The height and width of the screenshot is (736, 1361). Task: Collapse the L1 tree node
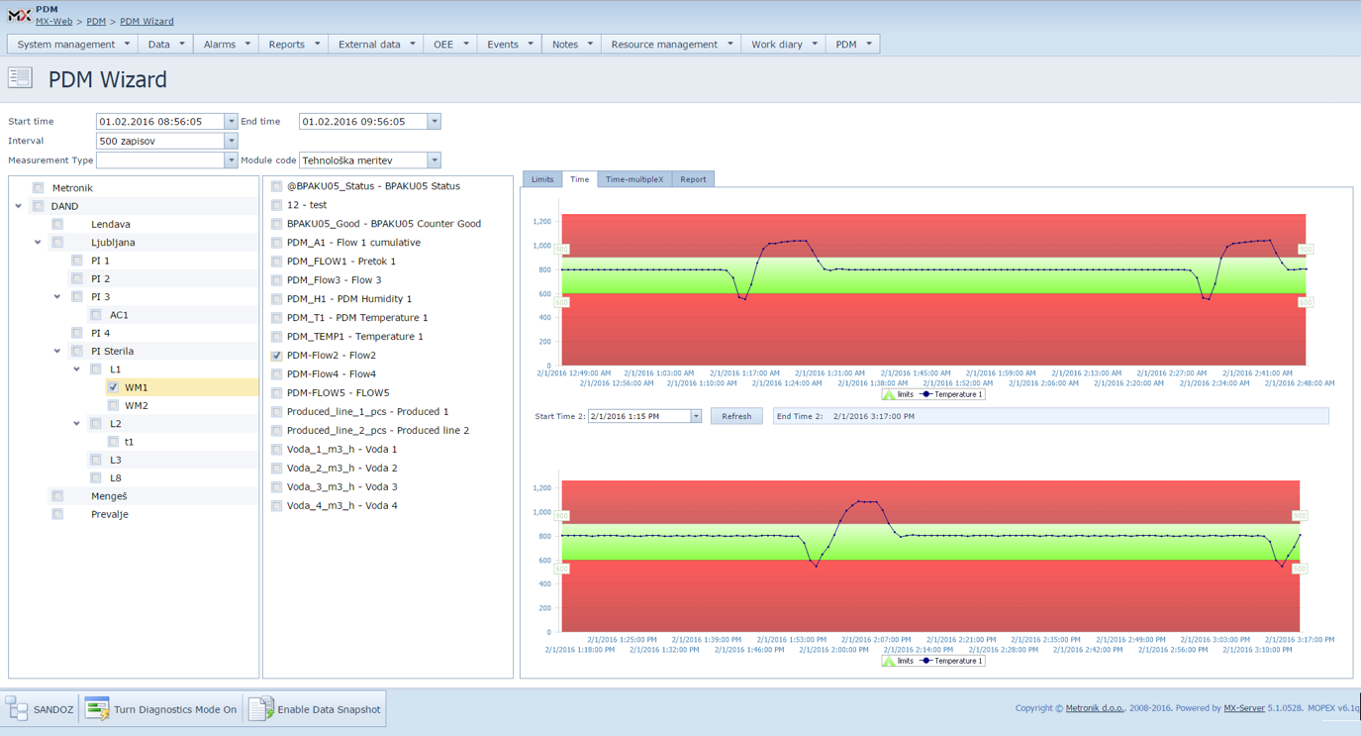(x=77, y=369)
